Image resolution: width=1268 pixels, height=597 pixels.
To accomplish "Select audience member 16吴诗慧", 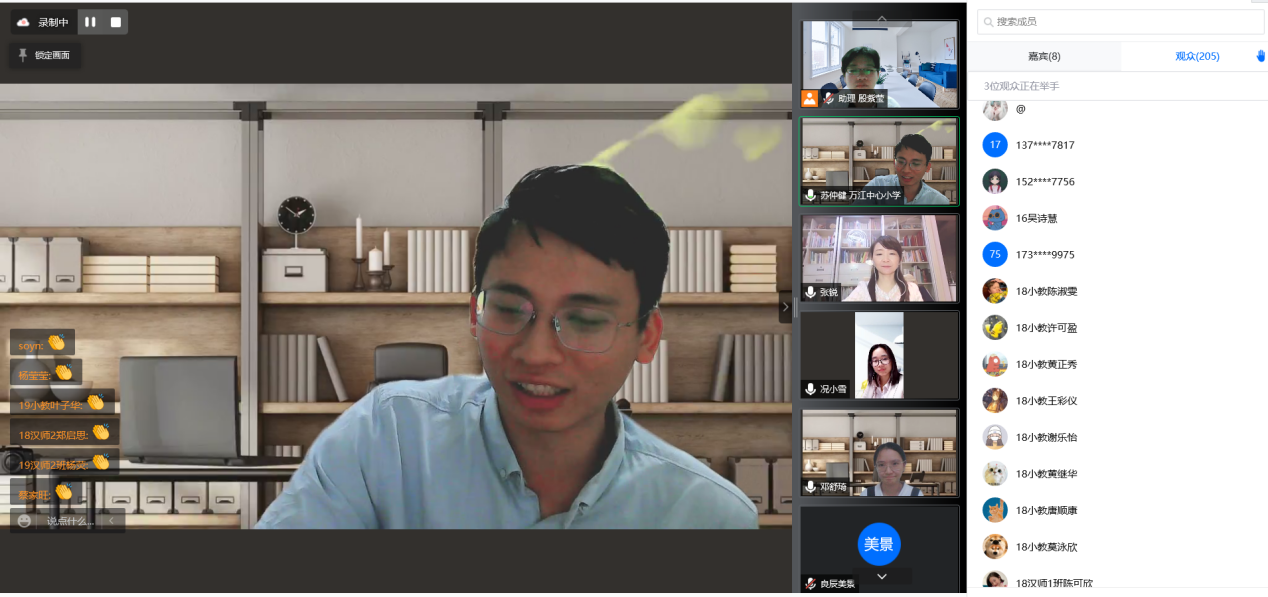I will point(1036,218).
